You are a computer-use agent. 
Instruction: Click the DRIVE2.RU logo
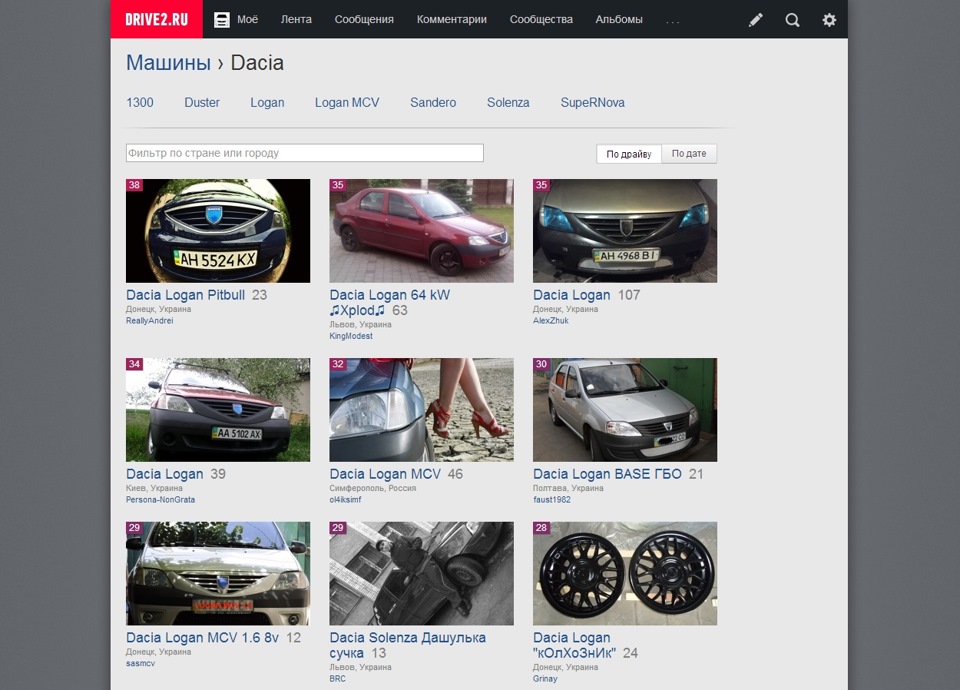[156, 19]
